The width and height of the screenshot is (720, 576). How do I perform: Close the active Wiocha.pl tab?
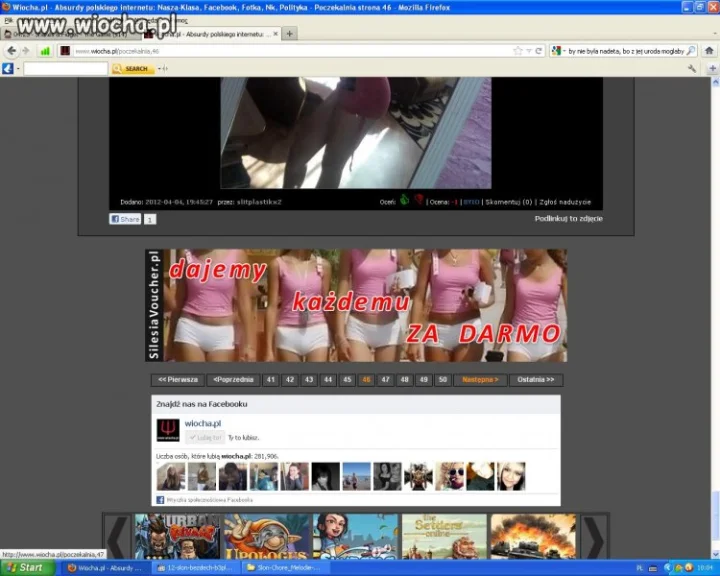point(276,34)
